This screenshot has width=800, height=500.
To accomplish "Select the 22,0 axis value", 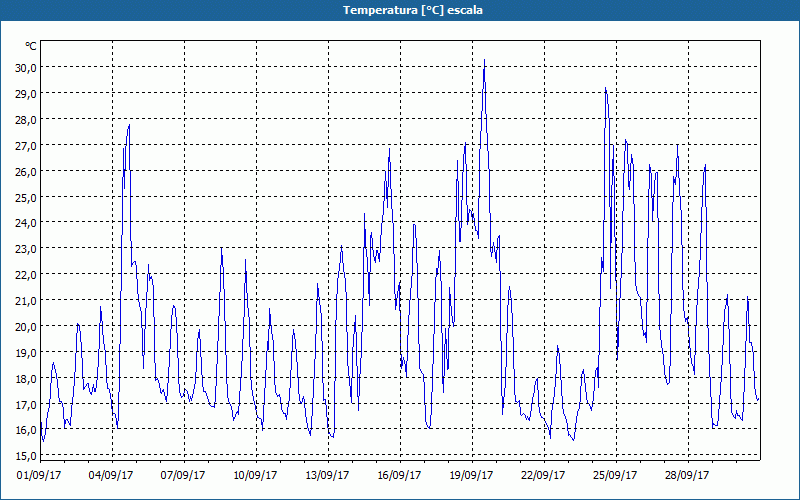I will point(26,274).
